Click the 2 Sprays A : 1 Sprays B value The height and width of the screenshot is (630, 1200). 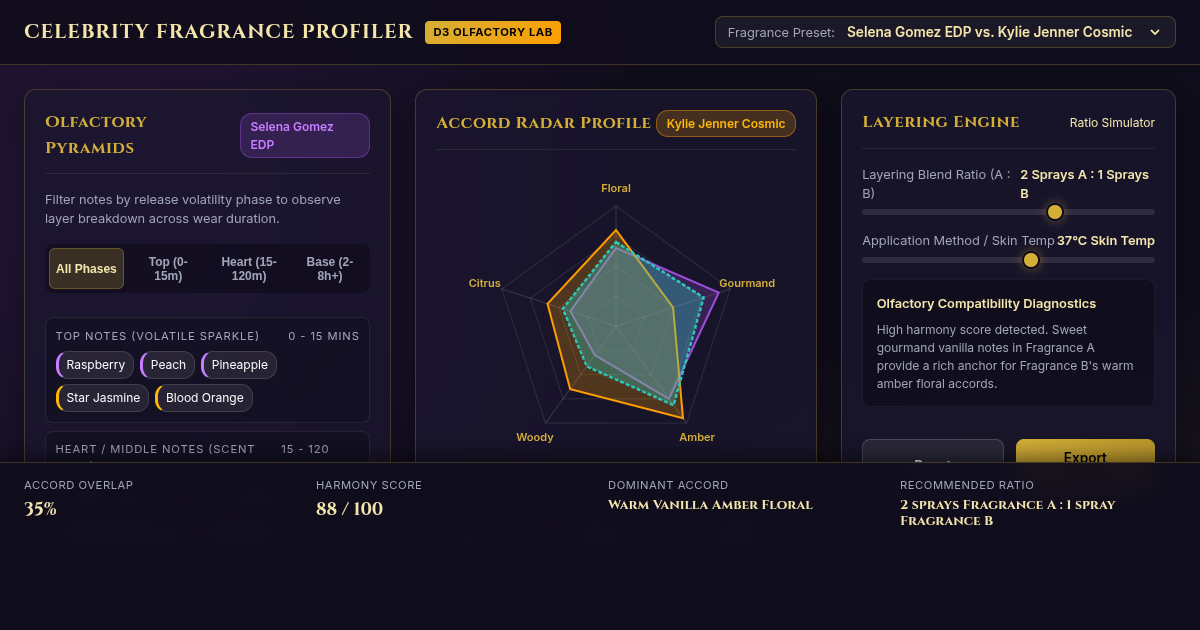pyautogui.click(x=1085, y=184)
